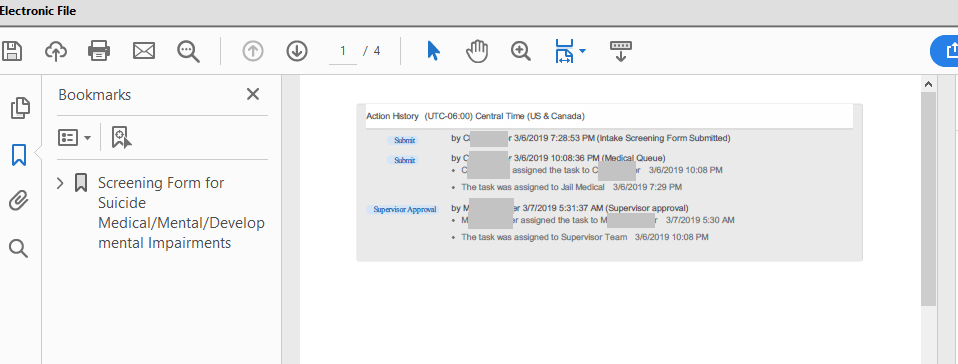958x364 pixels.
Task: Send file by email envelope icon
Action: click(x=144, y=51)
